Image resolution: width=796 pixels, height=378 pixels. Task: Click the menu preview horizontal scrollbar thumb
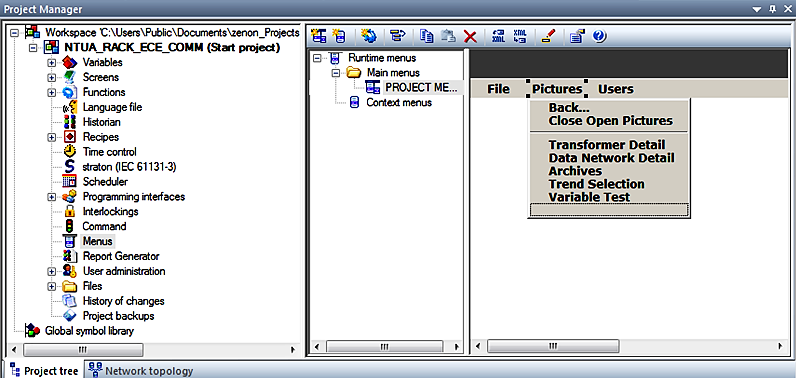(552, 346)
